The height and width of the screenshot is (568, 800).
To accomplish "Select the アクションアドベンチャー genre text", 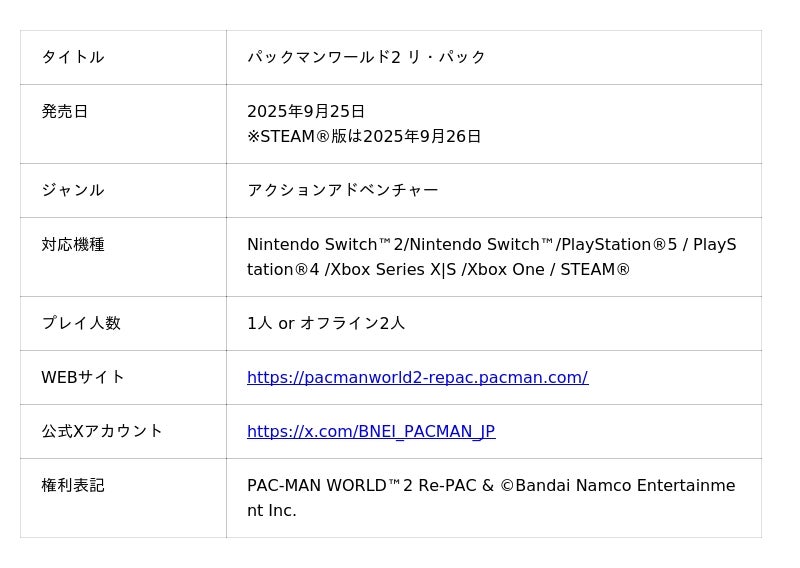I will (x=342, y=190).
